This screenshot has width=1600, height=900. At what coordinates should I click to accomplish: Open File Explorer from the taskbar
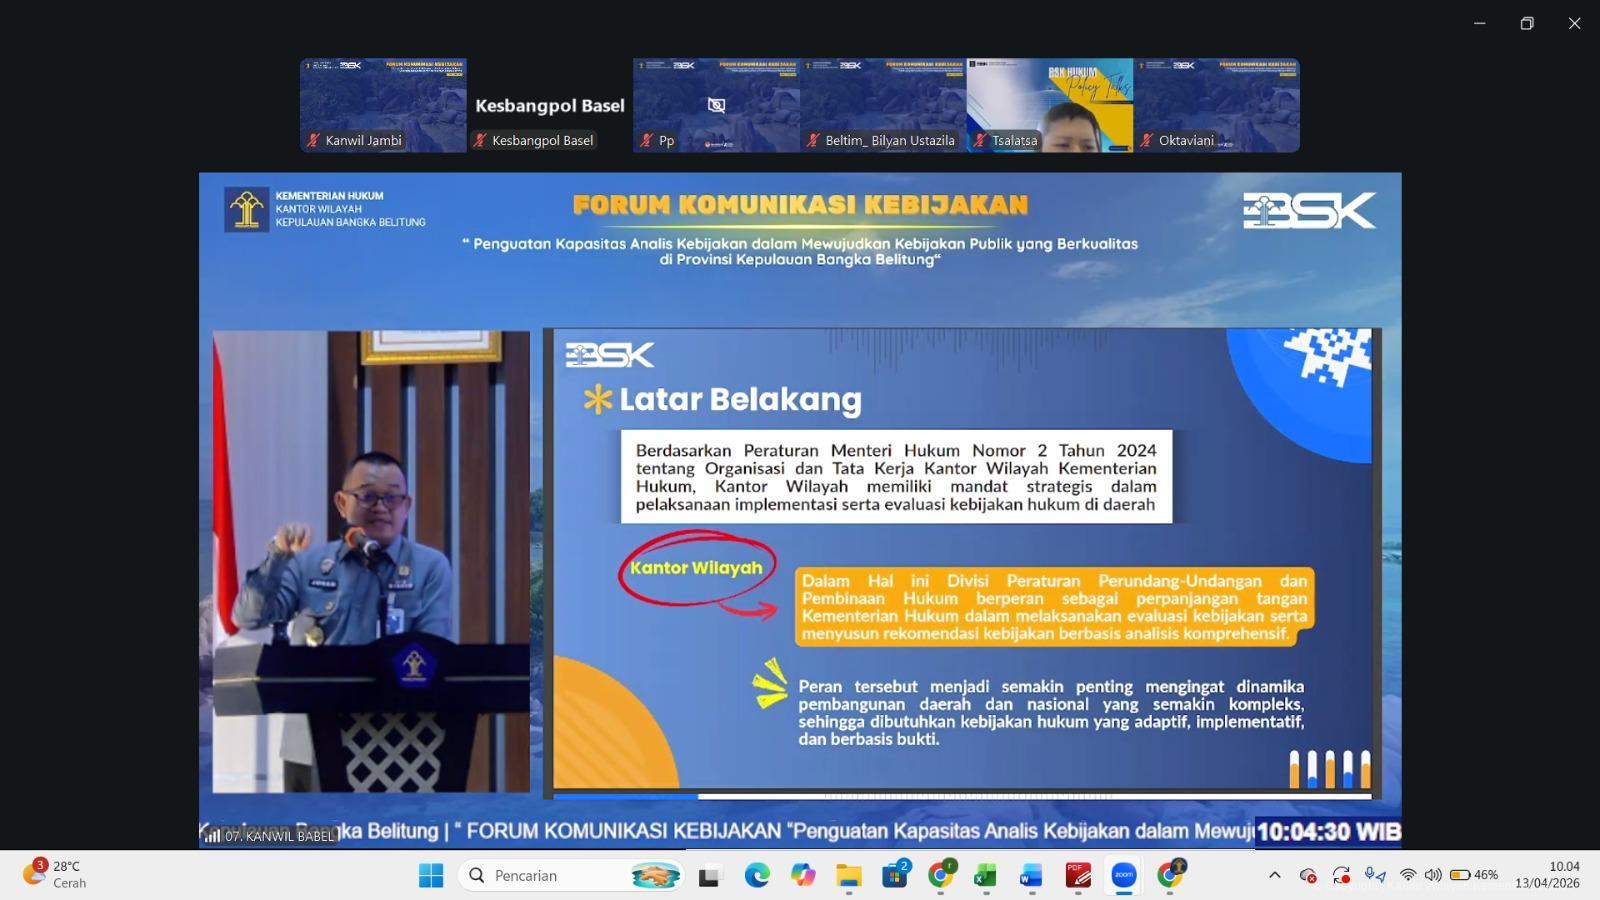849,875
